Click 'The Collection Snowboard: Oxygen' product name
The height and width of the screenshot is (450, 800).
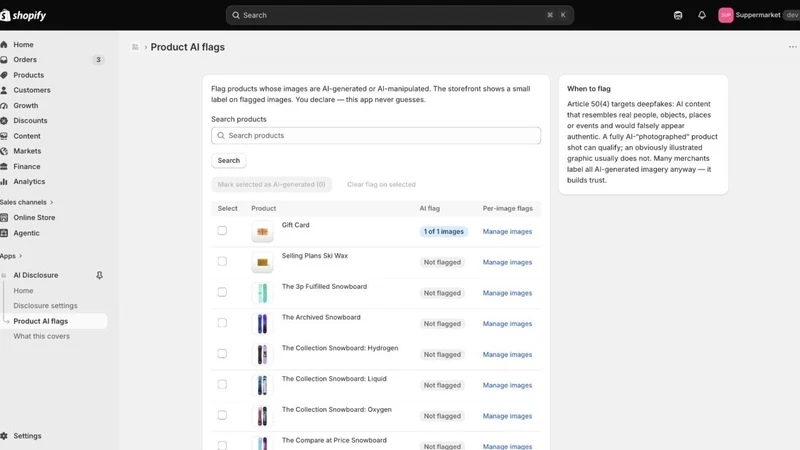point(337,409)
